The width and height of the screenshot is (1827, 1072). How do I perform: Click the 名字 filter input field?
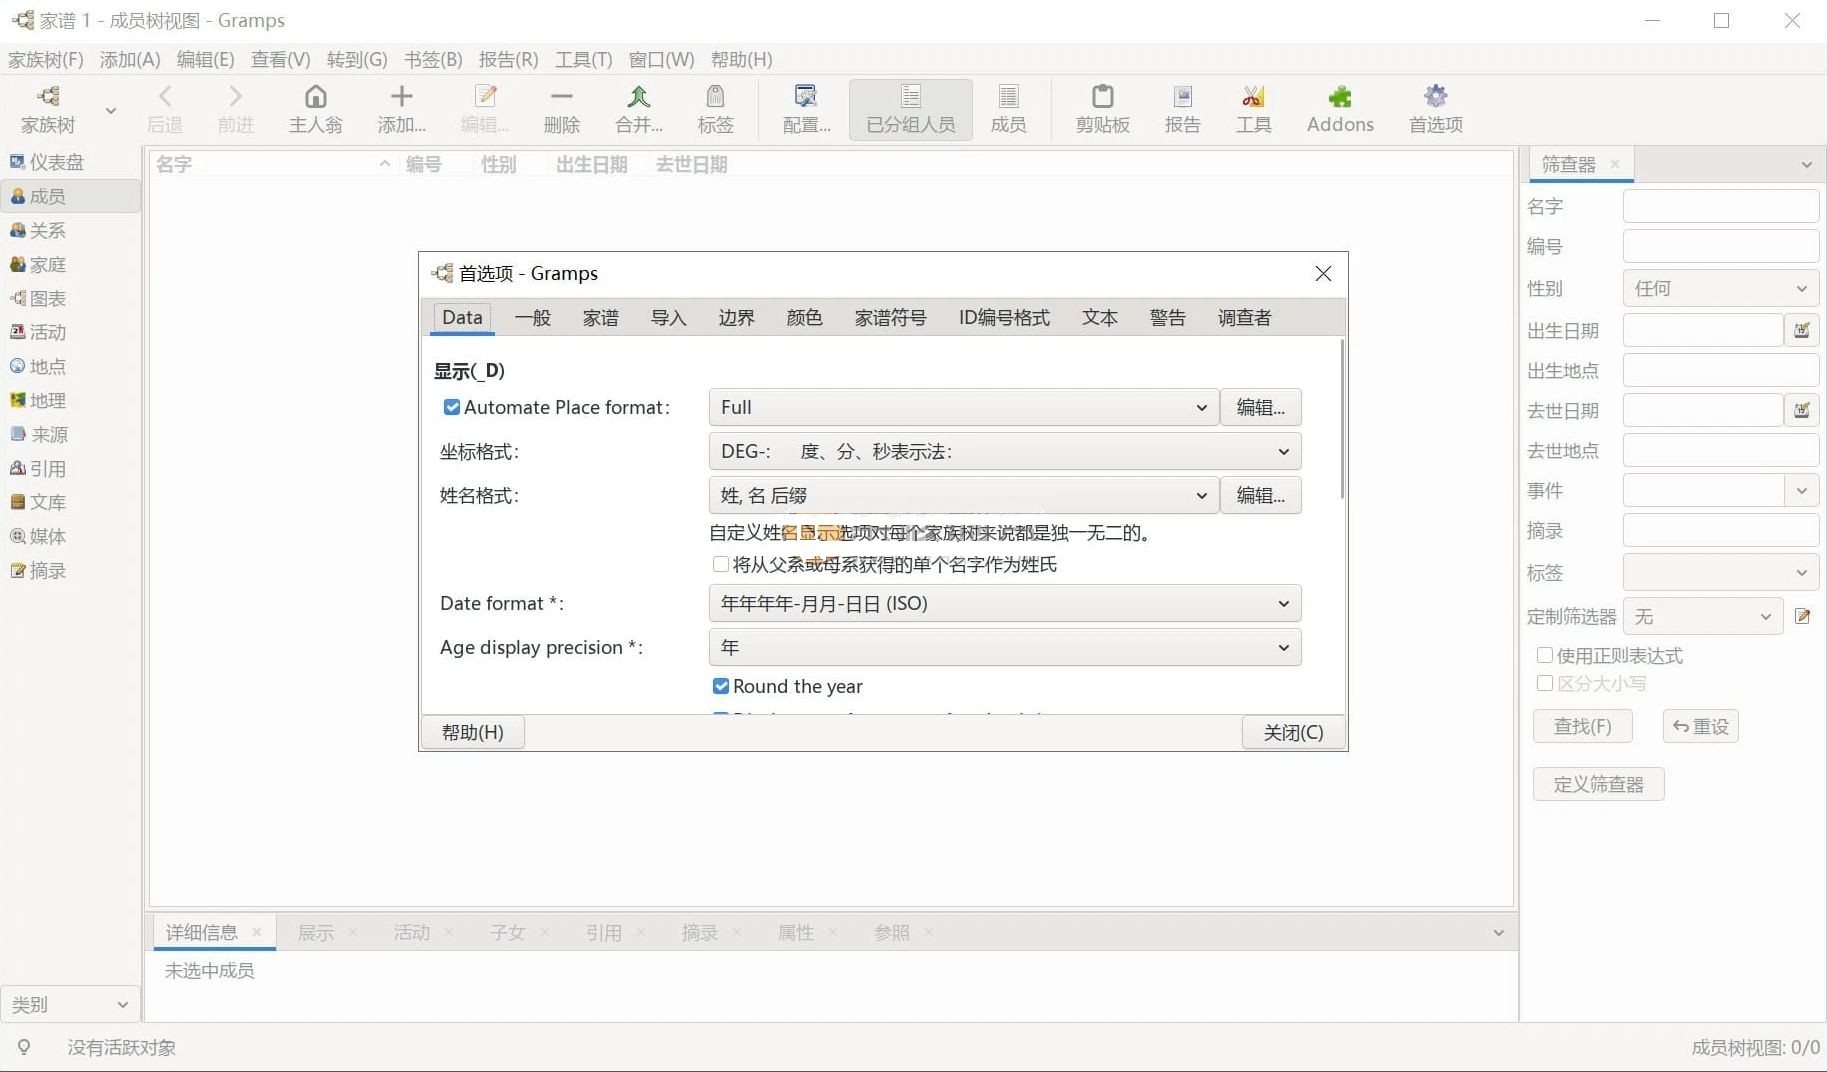(x=1720, y=206)
